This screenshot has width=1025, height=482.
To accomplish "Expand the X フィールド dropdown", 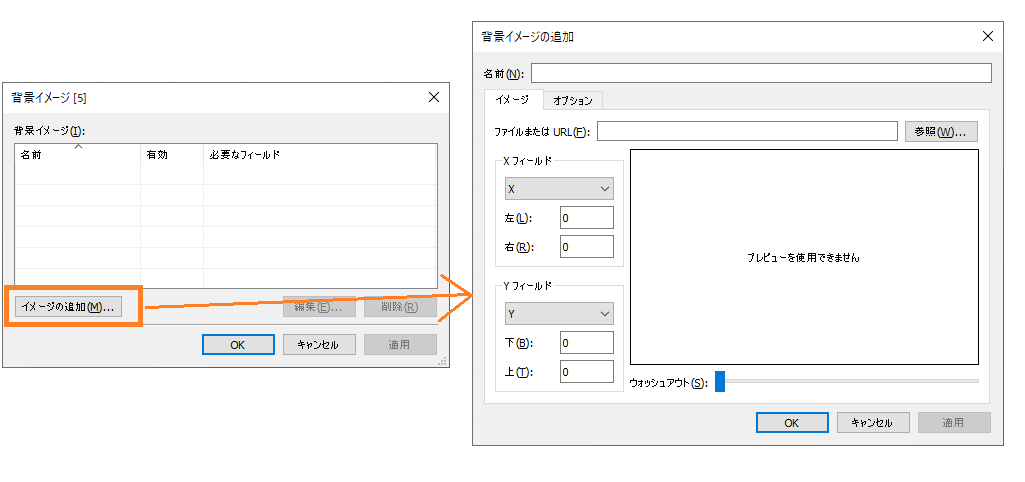I will [x=559, y=188].
